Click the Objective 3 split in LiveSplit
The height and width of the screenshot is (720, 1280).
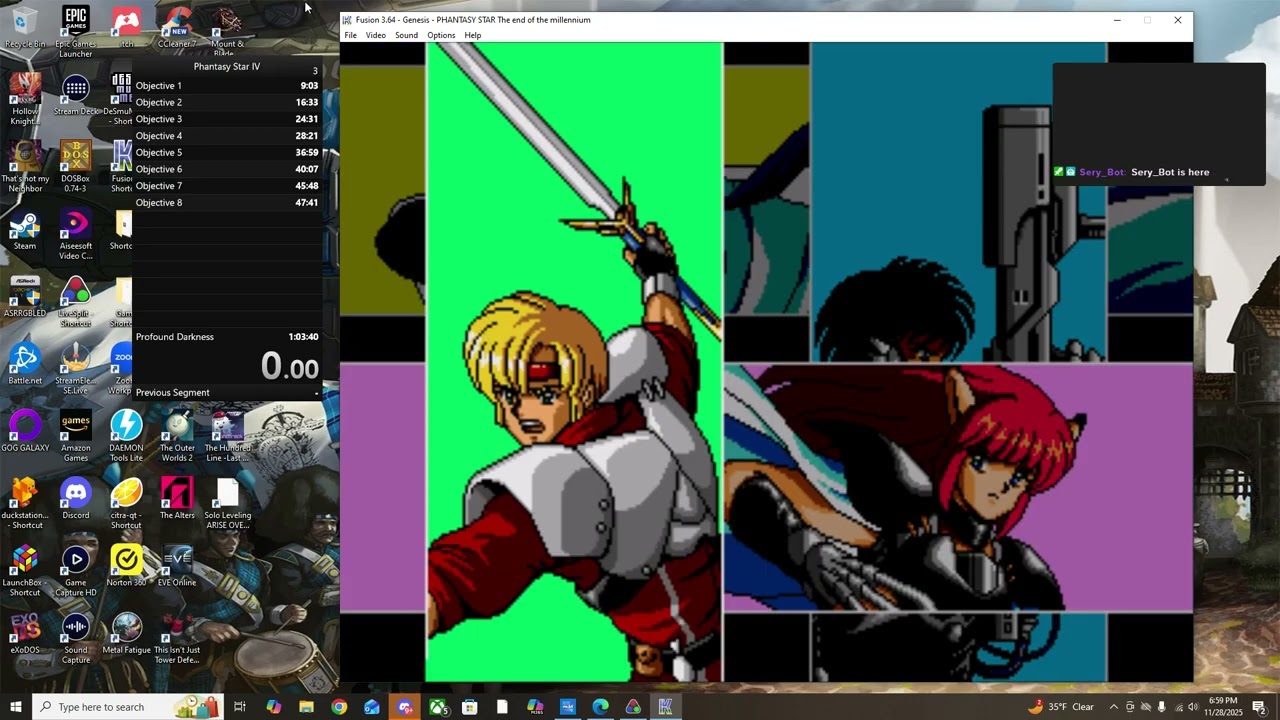tap(227, 119)
